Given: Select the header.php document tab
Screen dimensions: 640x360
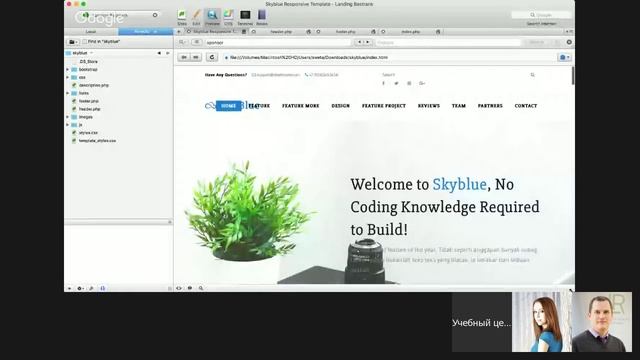Looking at the screenshot, I should (281, 31).
